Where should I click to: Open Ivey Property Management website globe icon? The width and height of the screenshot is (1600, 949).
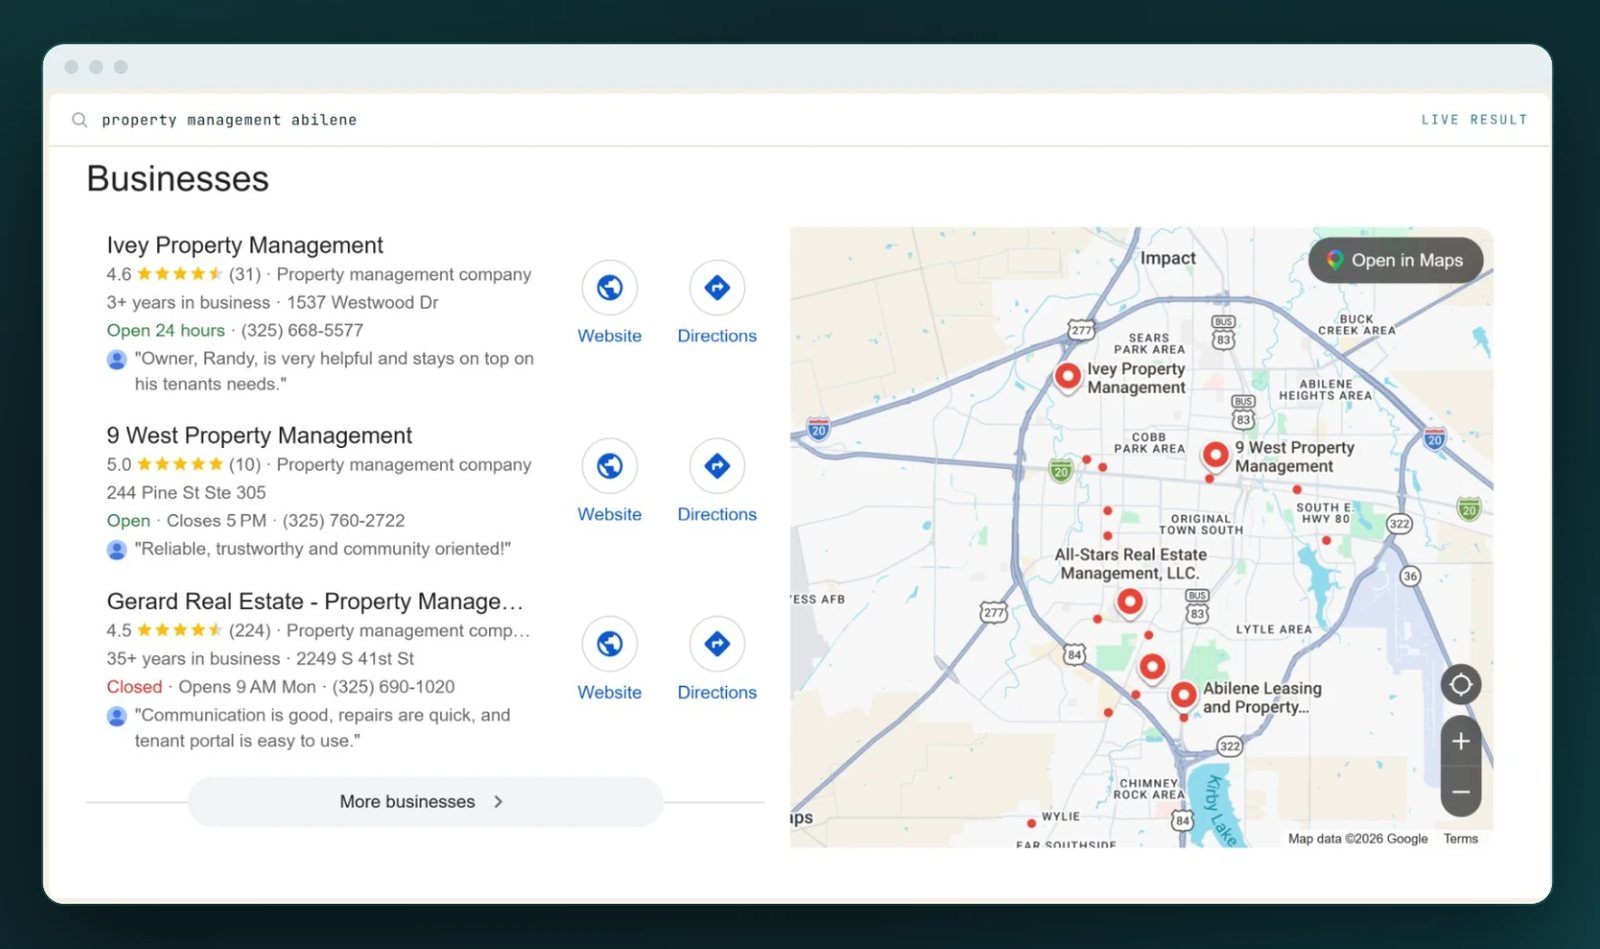[x=610, y=288]
